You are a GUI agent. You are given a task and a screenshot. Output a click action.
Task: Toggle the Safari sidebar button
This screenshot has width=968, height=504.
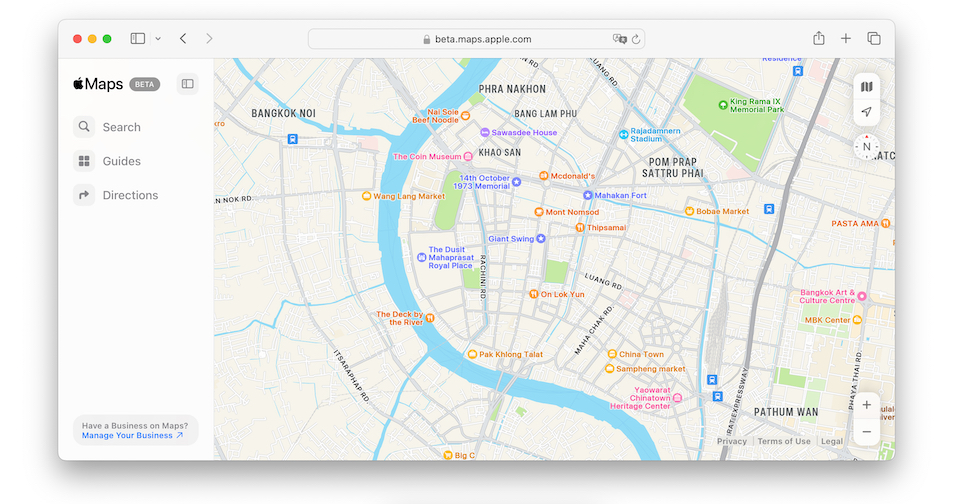[x=138, y=39]
